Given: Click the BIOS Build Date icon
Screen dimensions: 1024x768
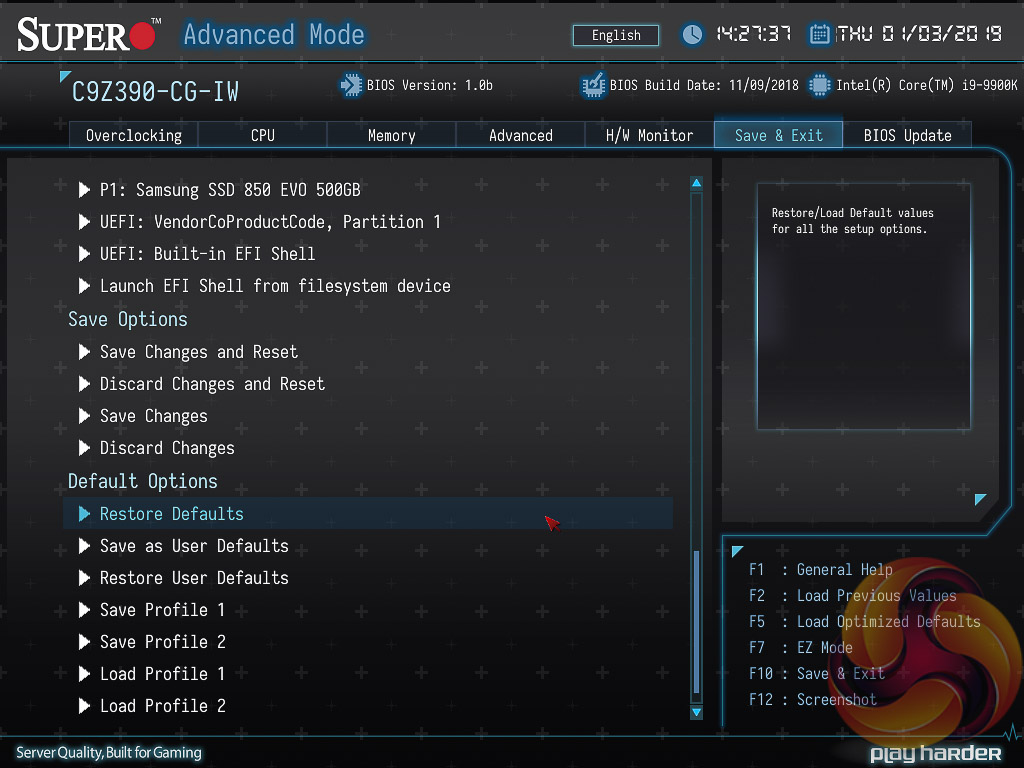Looking at the screenshot, I should point(593,85).
